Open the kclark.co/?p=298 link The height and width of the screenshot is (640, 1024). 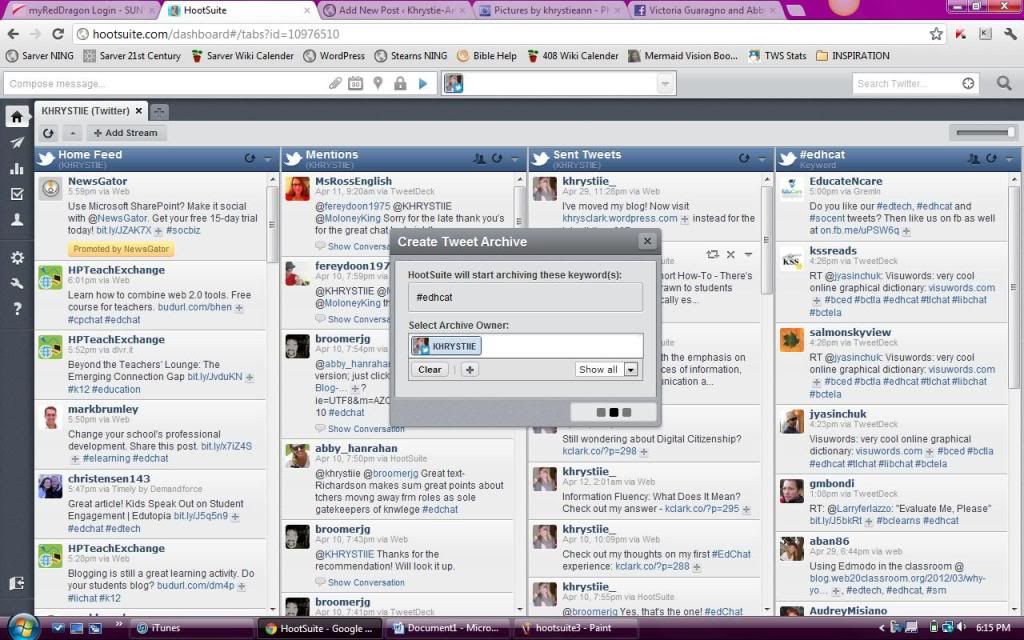click(x=600, y=451)
